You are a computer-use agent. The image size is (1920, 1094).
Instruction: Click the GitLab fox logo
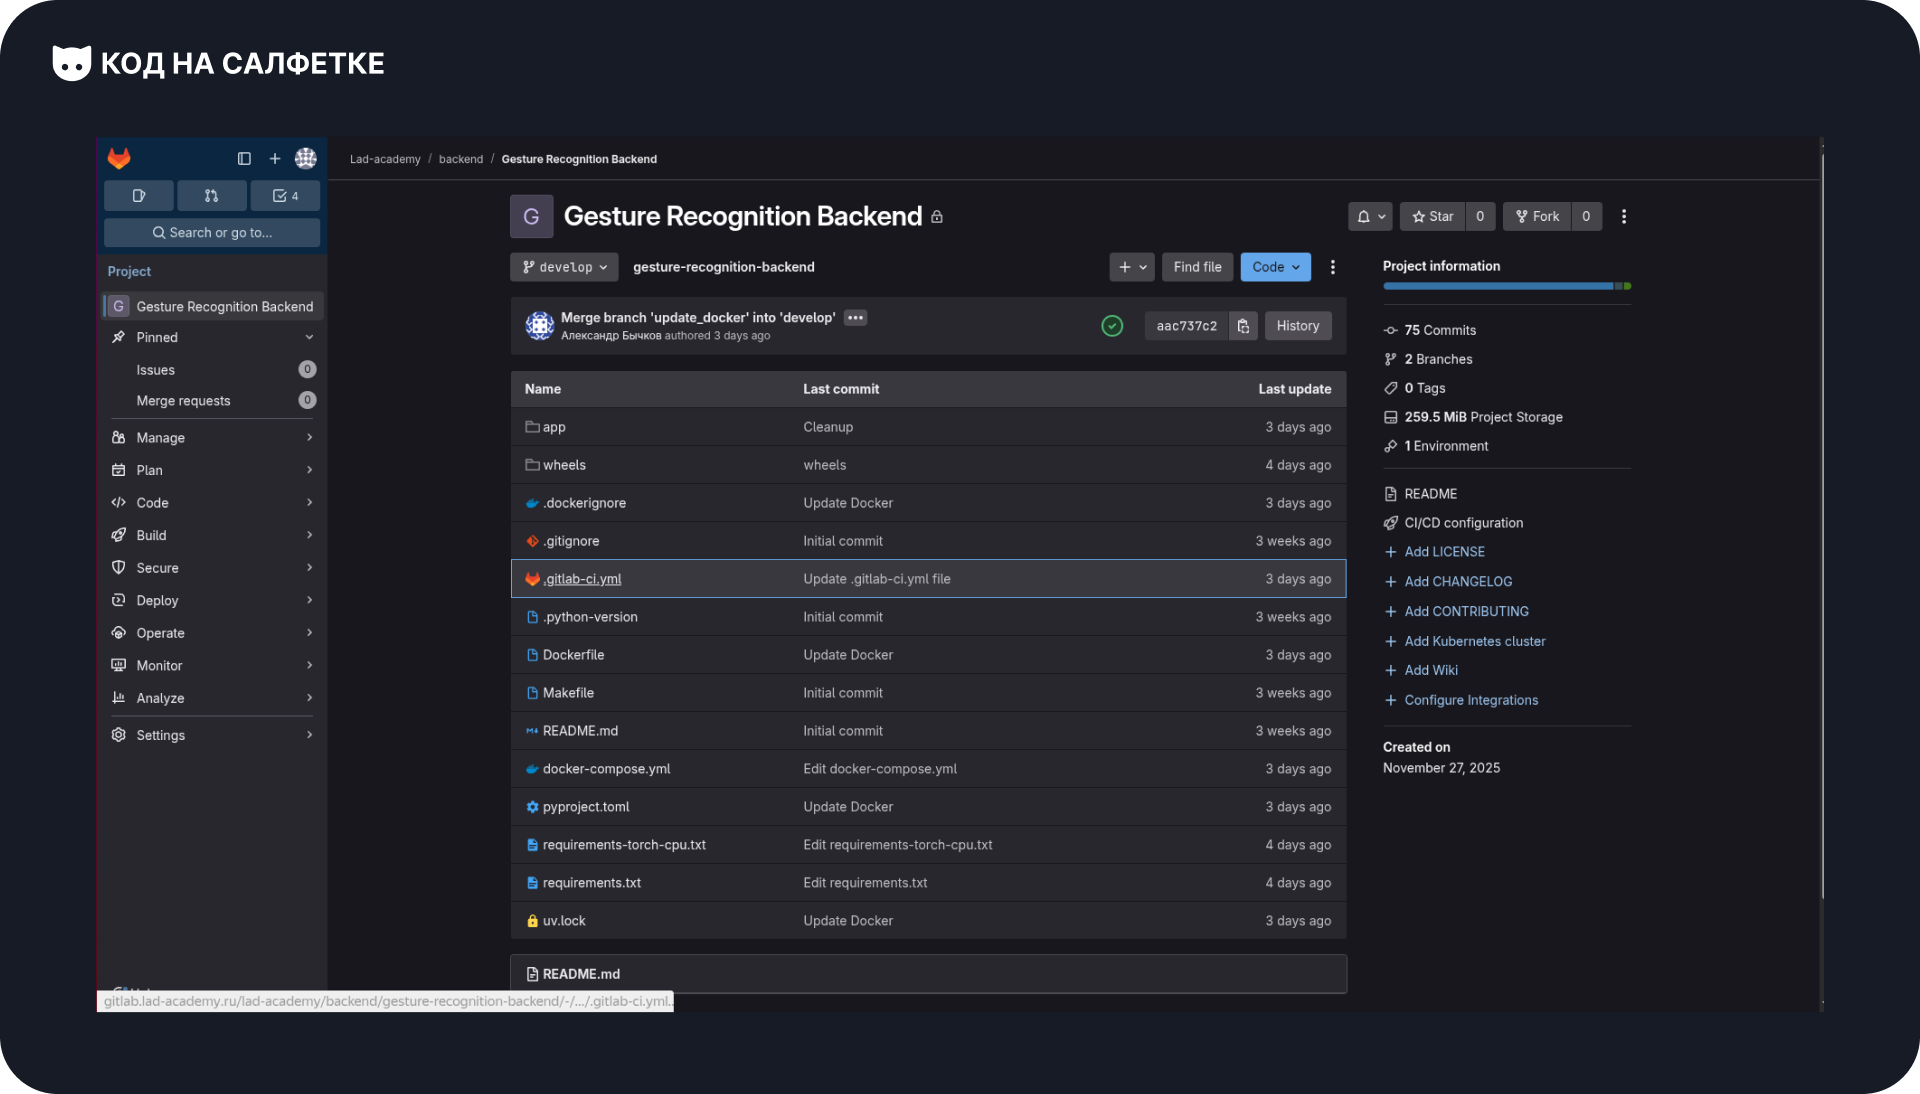click(119, 158)
